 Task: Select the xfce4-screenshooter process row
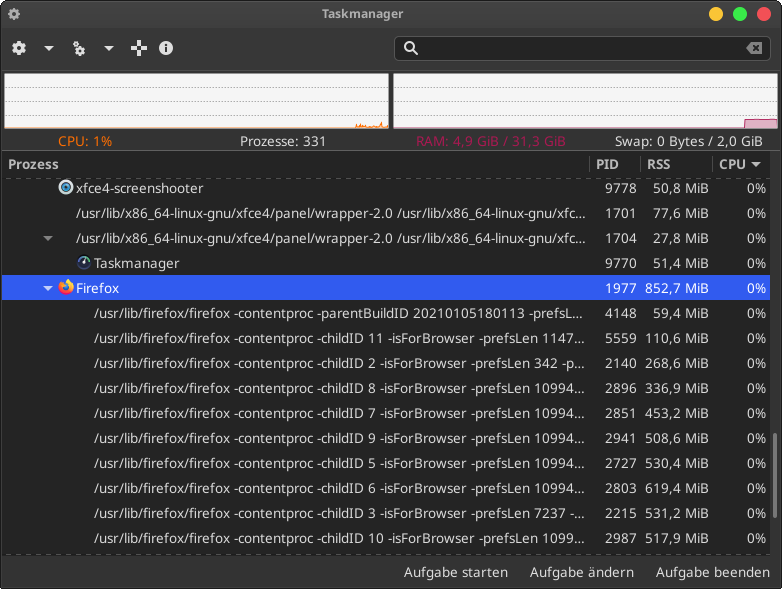[386, 189]
